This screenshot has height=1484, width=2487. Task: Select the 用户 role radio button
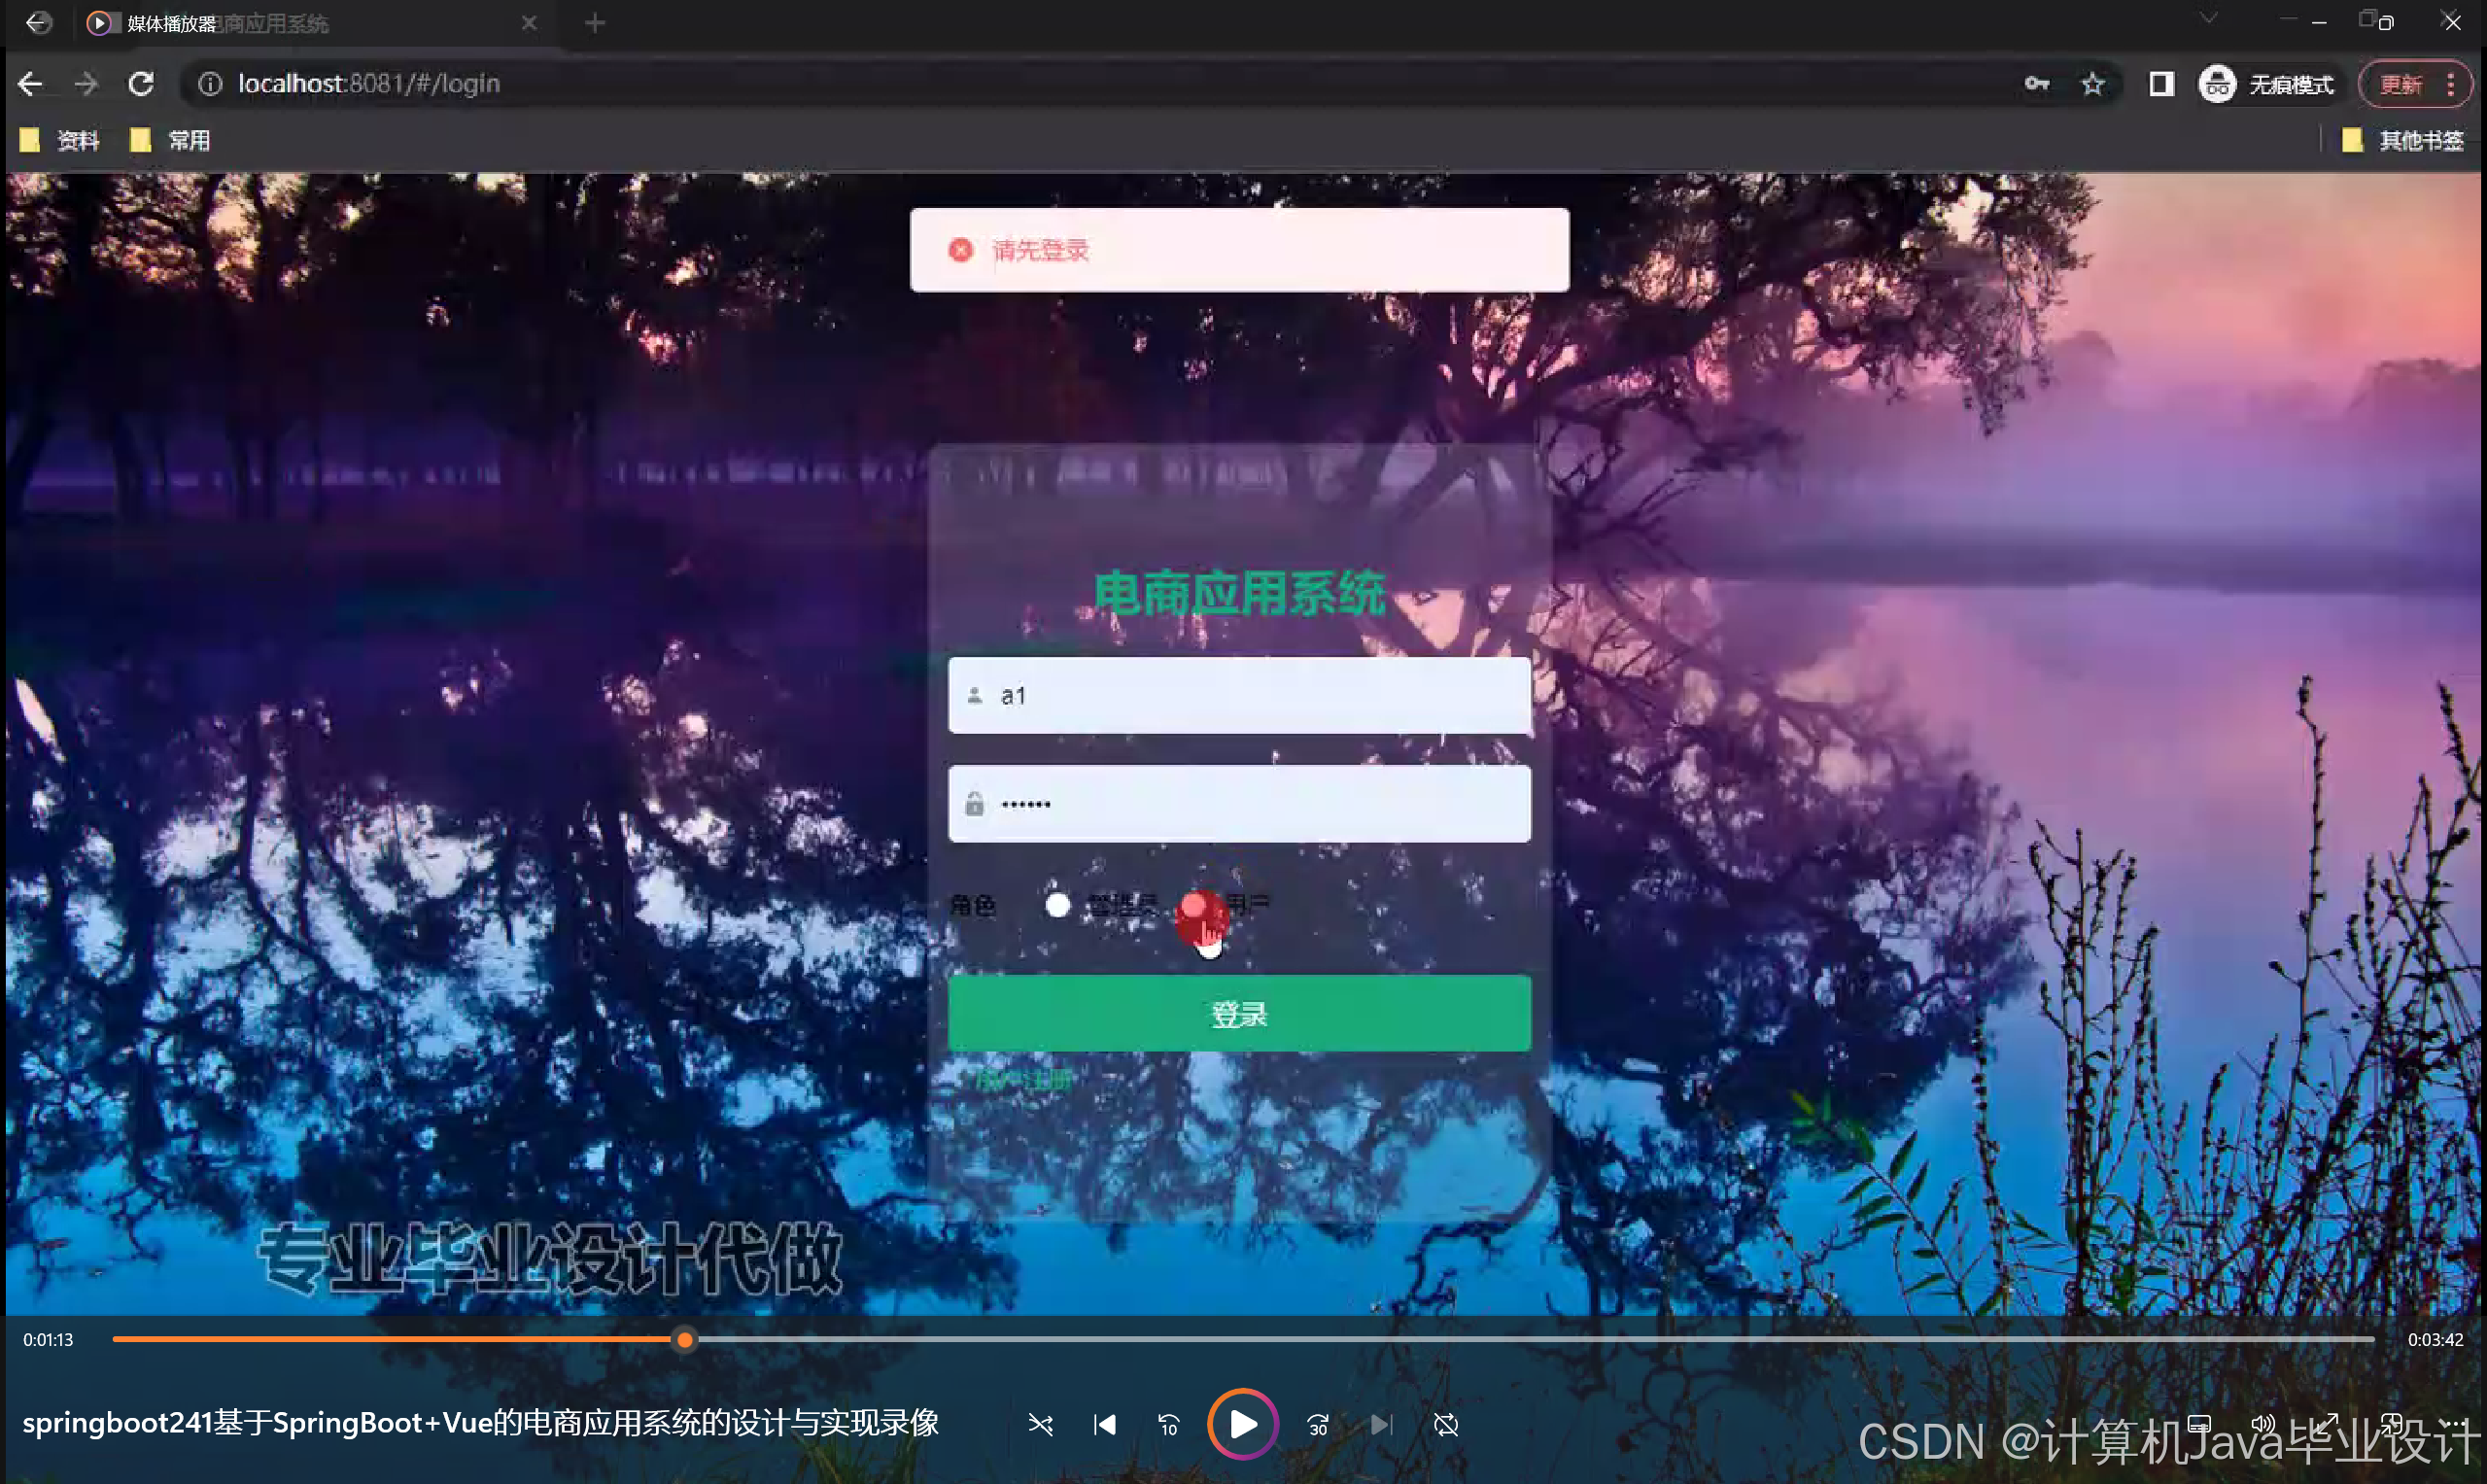[x=1194, y=906]
